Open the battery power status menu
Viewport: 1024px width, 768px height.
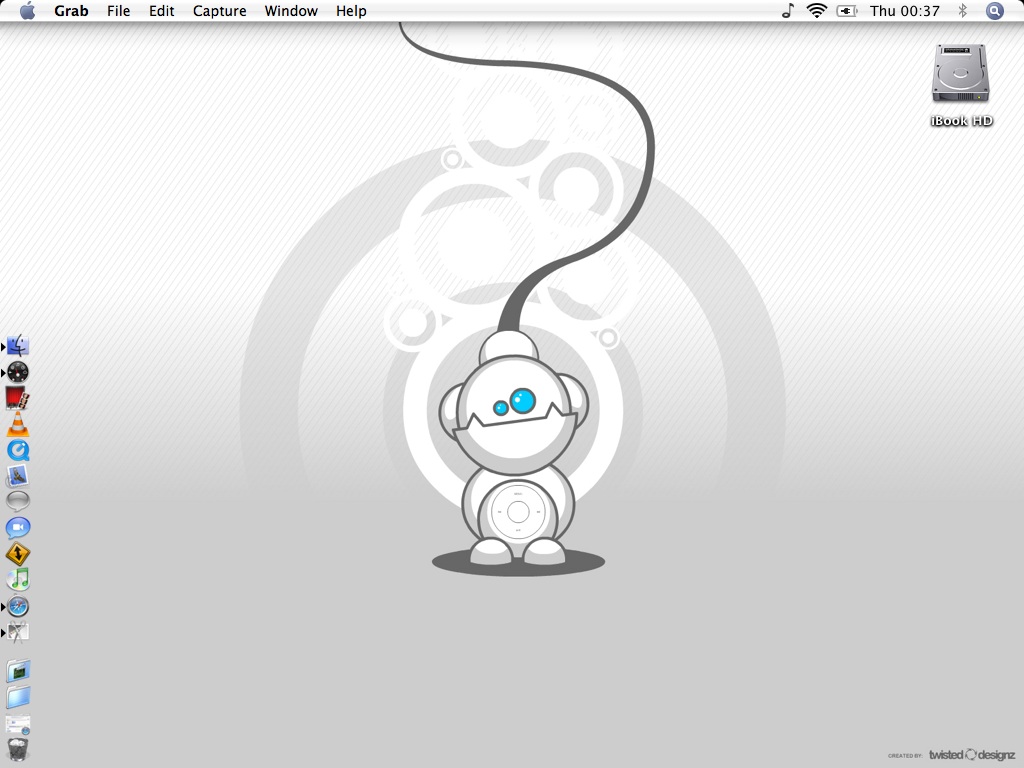click(x=847, y=10)
